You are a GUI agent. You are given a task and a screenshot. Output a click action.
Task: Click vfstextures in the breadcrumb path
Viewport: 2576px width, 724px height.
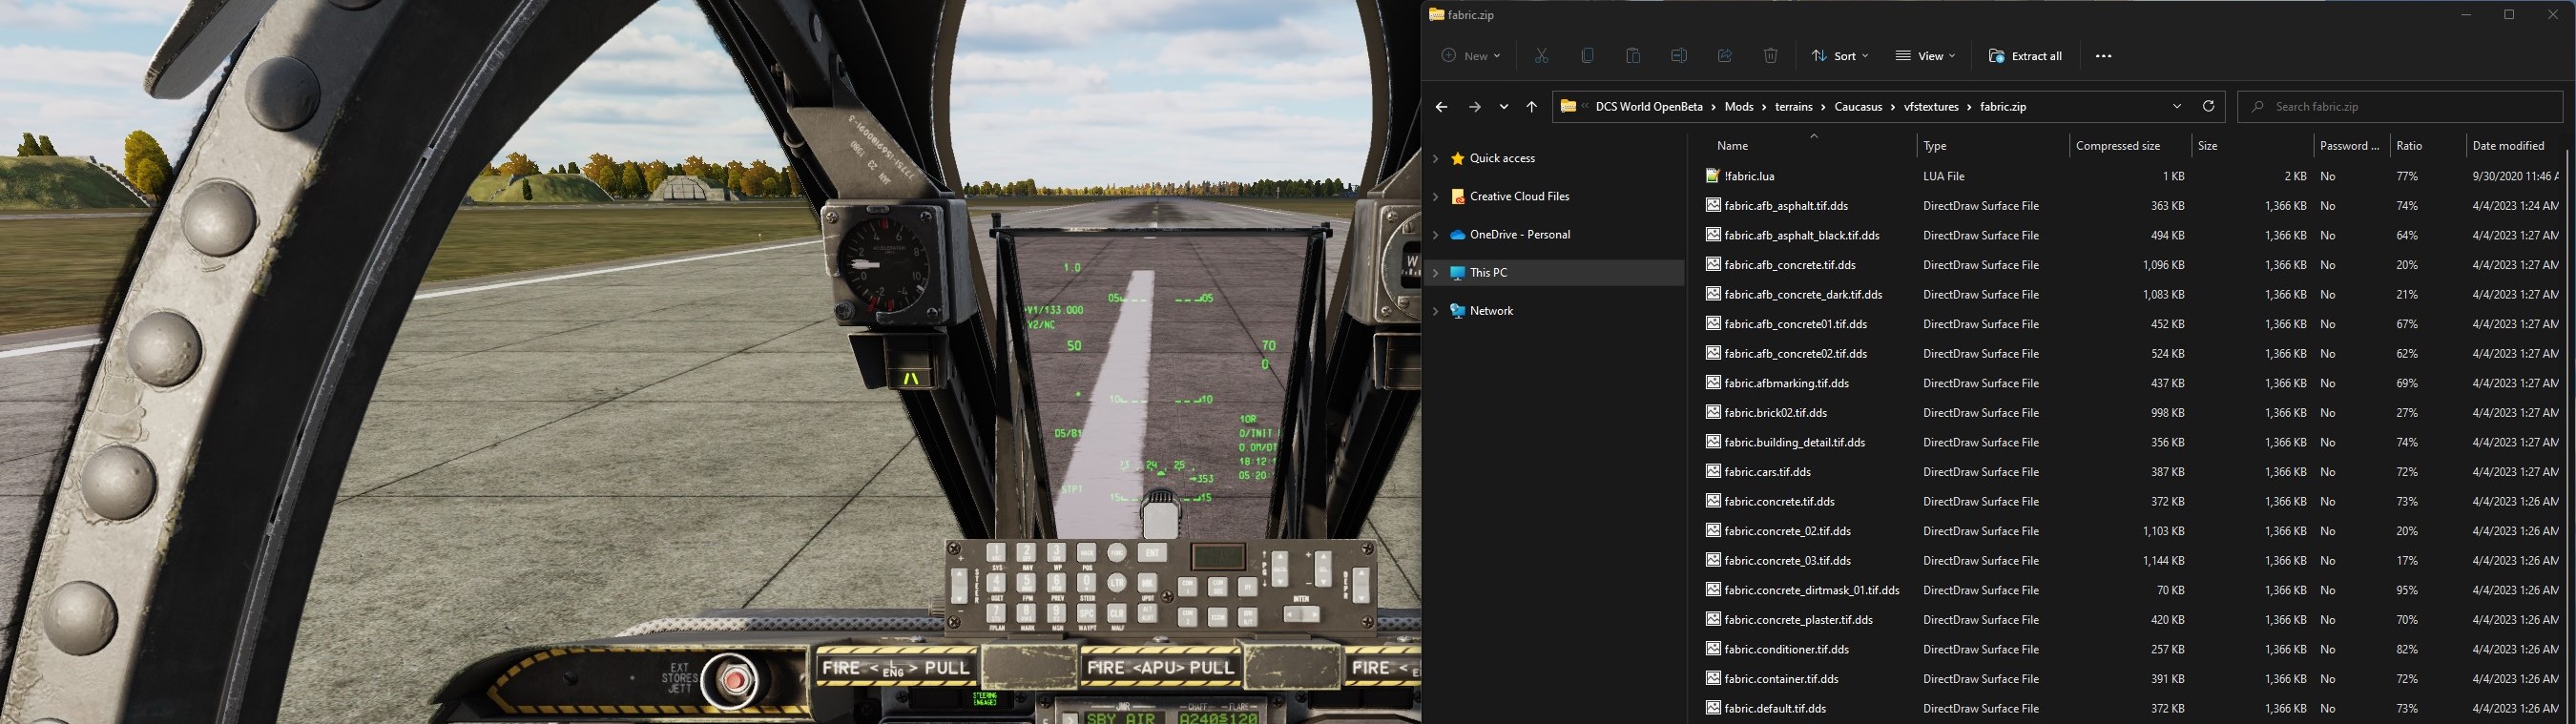tap(1931, 106)
